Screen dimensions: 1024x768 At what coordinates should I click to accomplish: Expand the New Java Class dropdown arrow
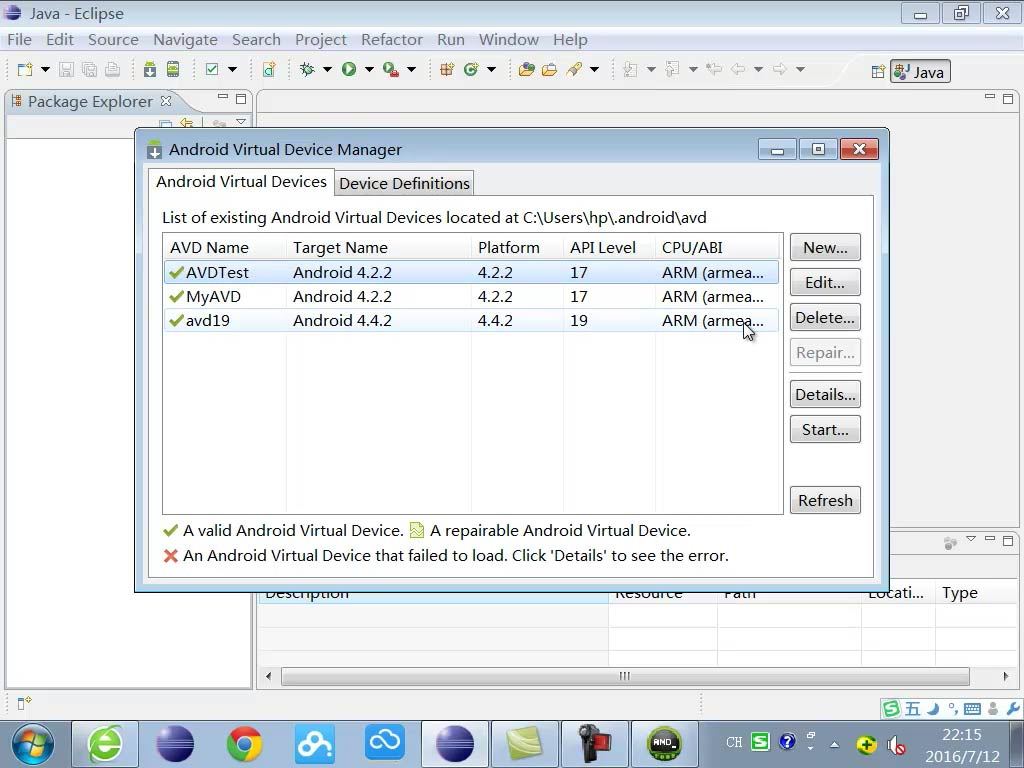491,69
